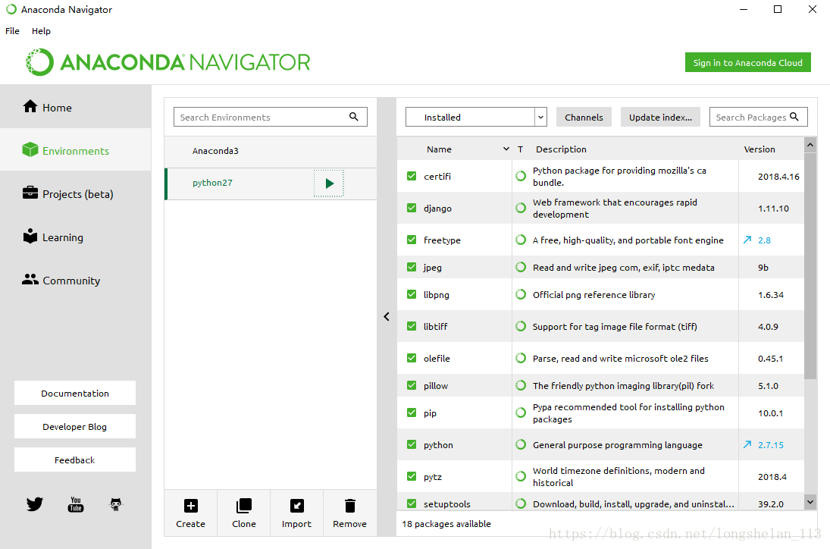Toggle the pillow package checkbox

[411, 385]
